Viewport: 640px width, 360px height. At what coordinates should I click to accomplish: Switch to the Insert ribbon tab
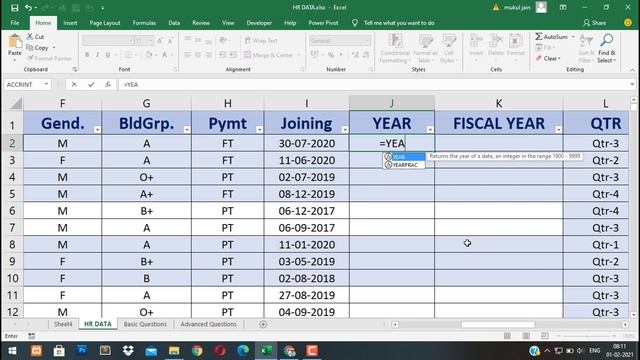click(x=70, y=23)
